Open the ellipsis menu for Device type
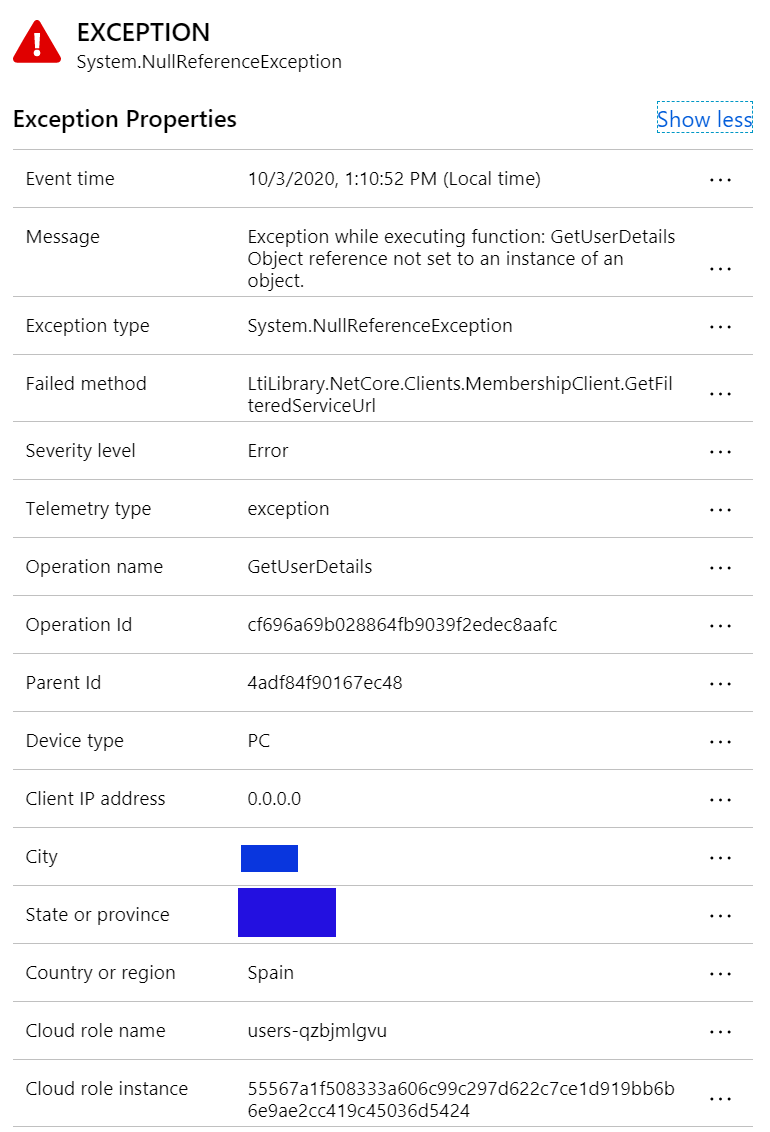Screen dimensions: 770x1132 720,741
